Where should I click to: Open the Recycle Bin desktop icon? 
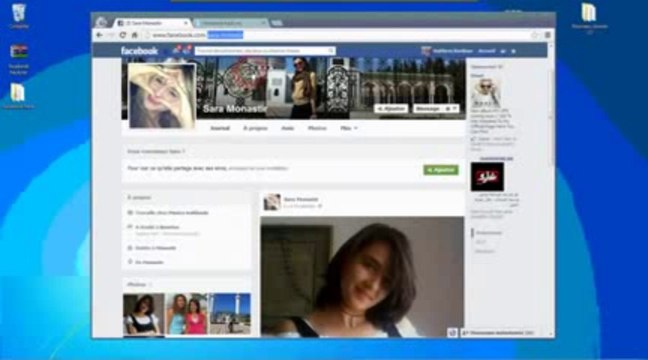(x=19, y=17)
